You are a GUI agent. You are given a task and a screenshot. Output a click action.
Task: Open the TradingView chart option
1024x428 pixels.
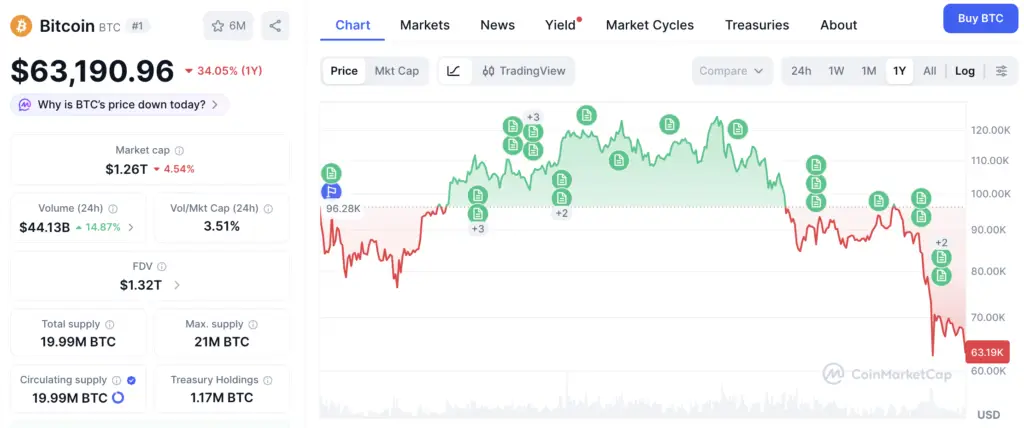pyautogui.click(x=524, y=71)
